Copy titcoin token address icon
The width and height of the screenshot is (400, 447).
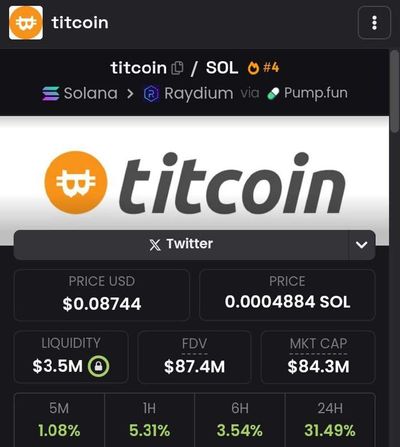177,68
